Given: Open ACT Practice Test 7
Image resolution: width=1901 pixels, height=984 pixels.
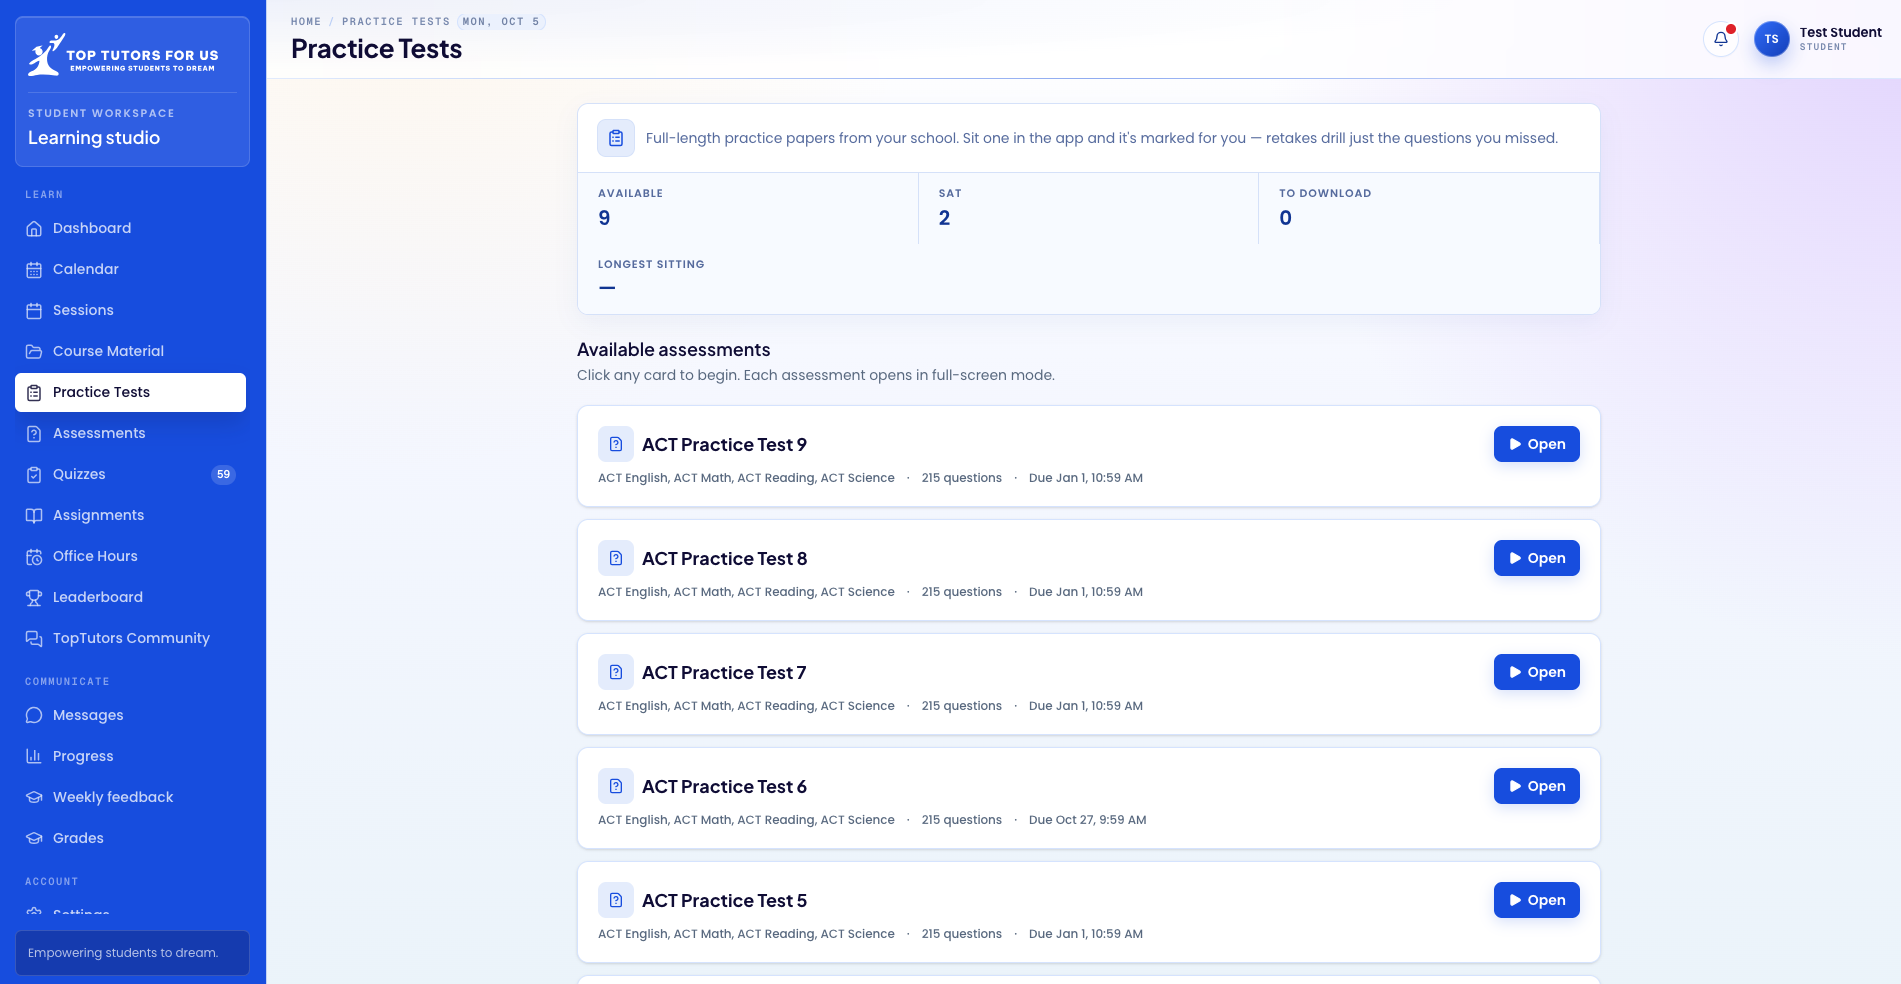Looking at the screenshot, I should pyautogui.click(x=1537, y=673).
